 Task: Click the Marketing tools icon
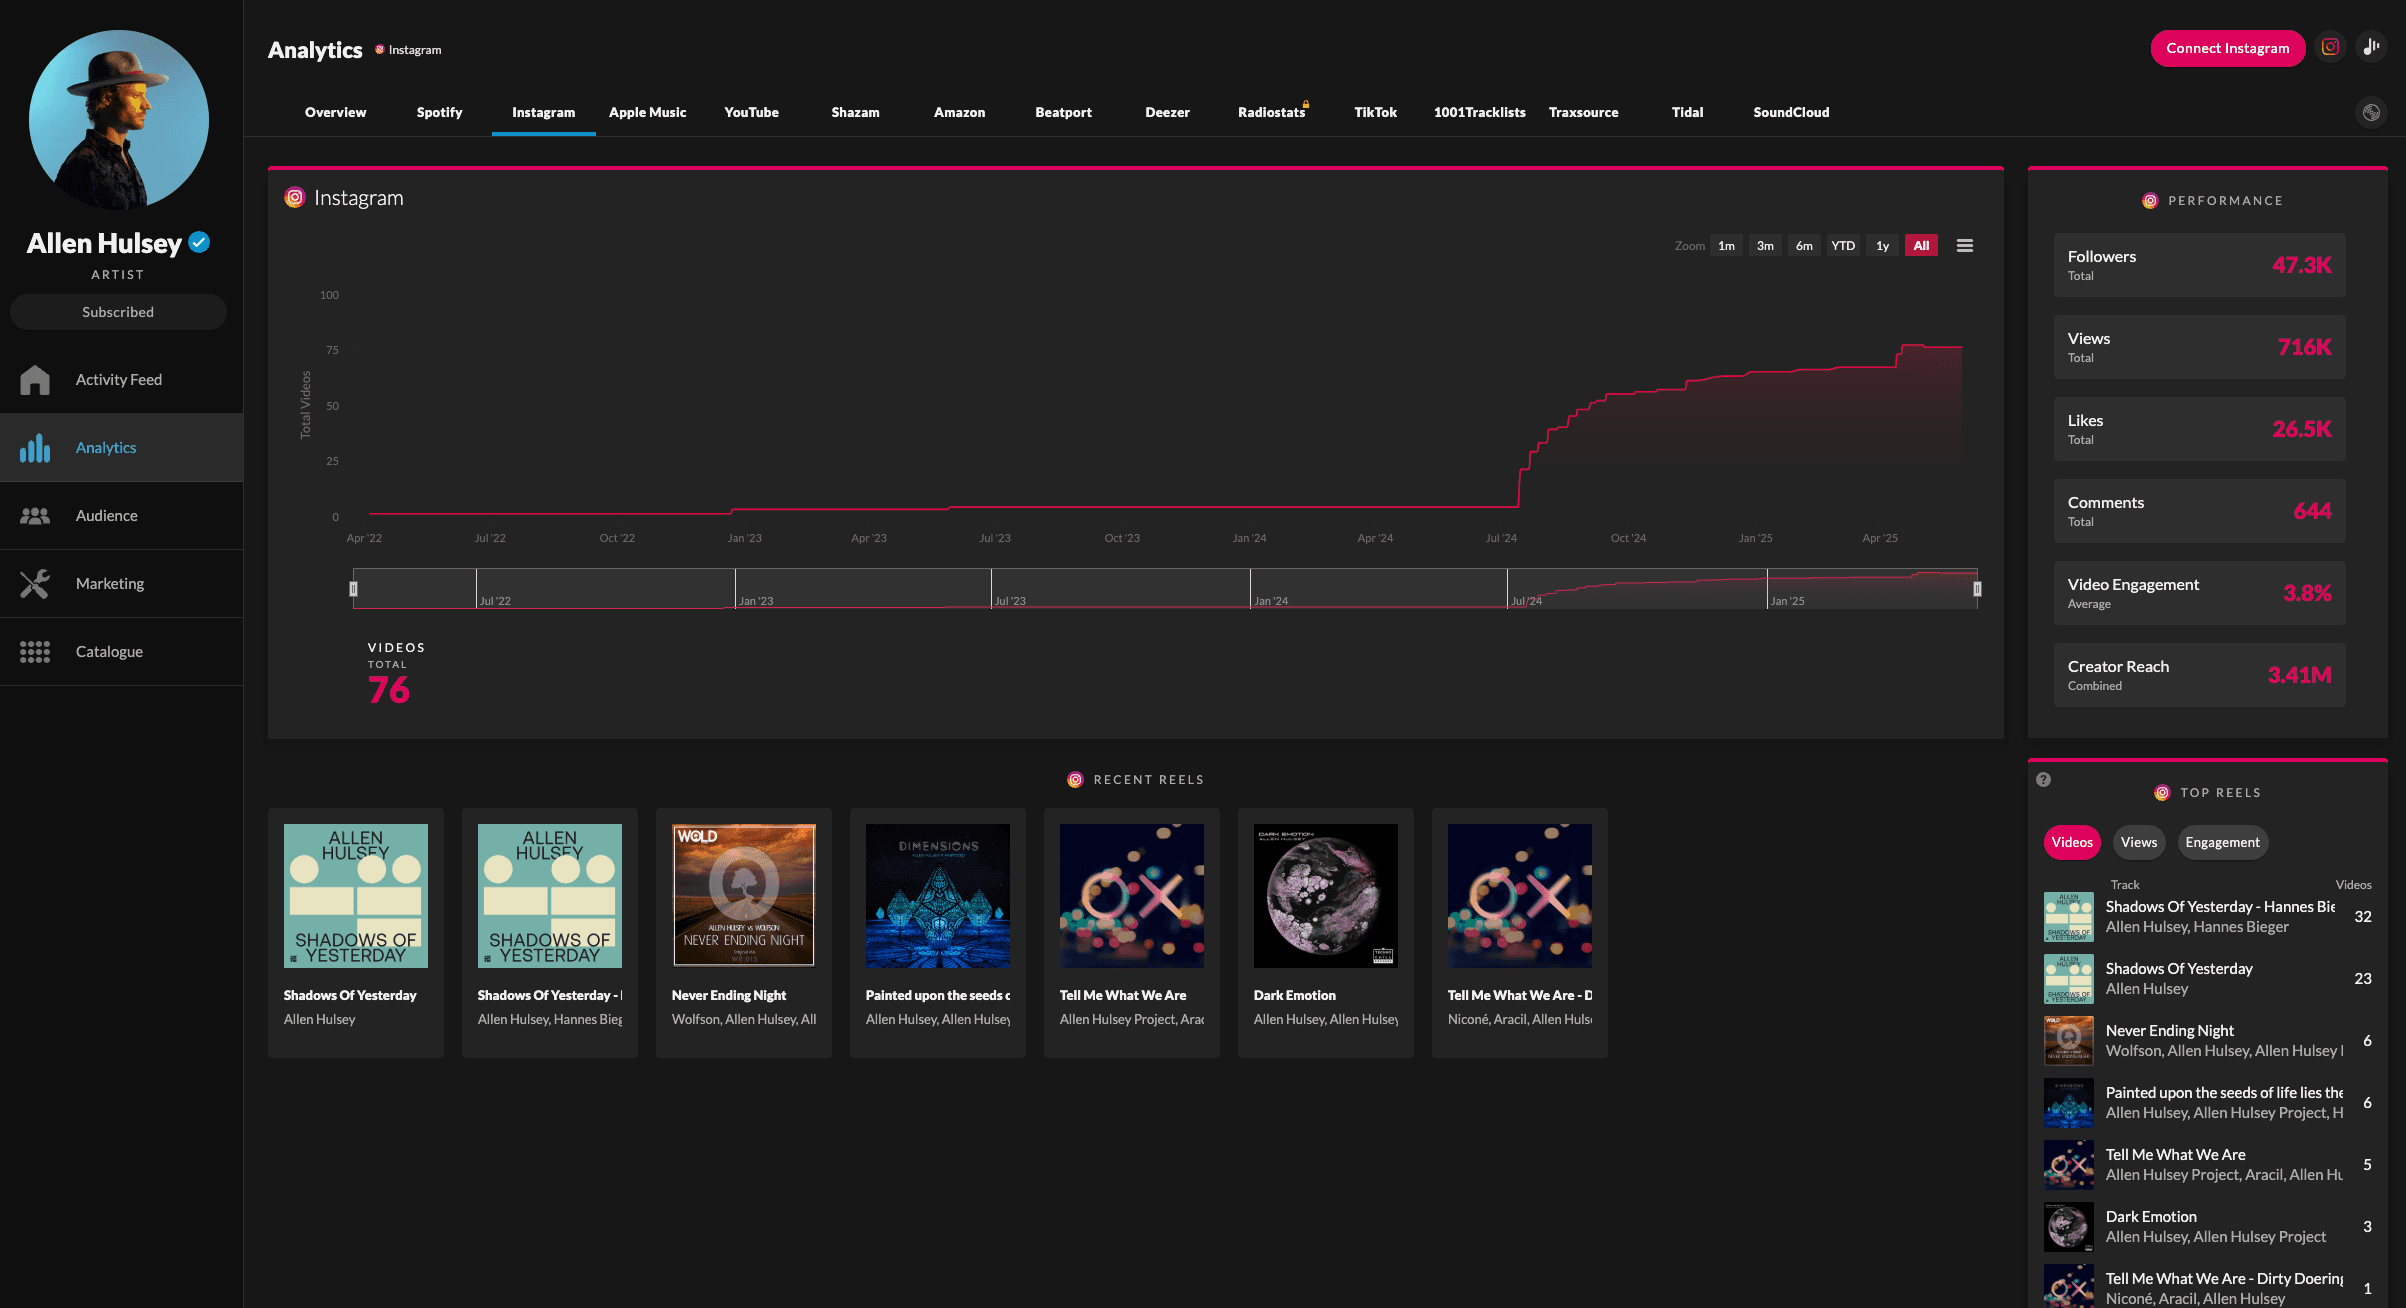coord(35,583)
